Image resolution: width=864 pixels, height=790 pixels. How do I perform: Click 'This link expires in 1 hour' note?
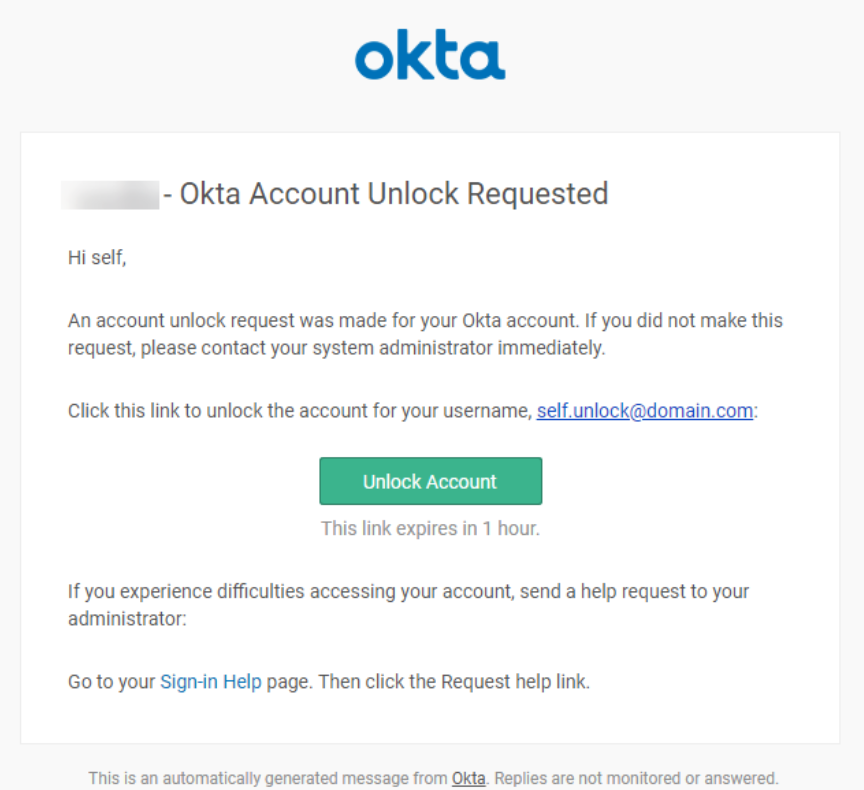click(430, 528)
